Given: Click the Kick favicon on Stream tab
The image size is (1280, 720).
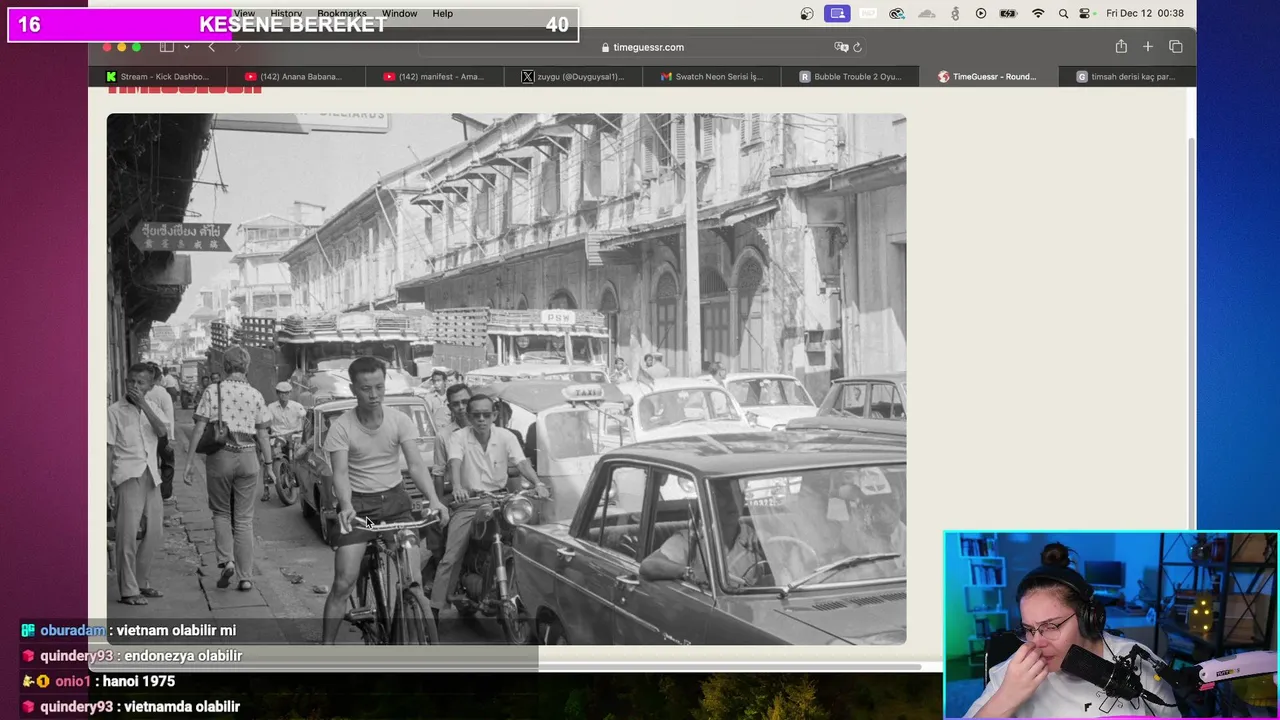Looking at the screenshot, I should tap(111, 76).
